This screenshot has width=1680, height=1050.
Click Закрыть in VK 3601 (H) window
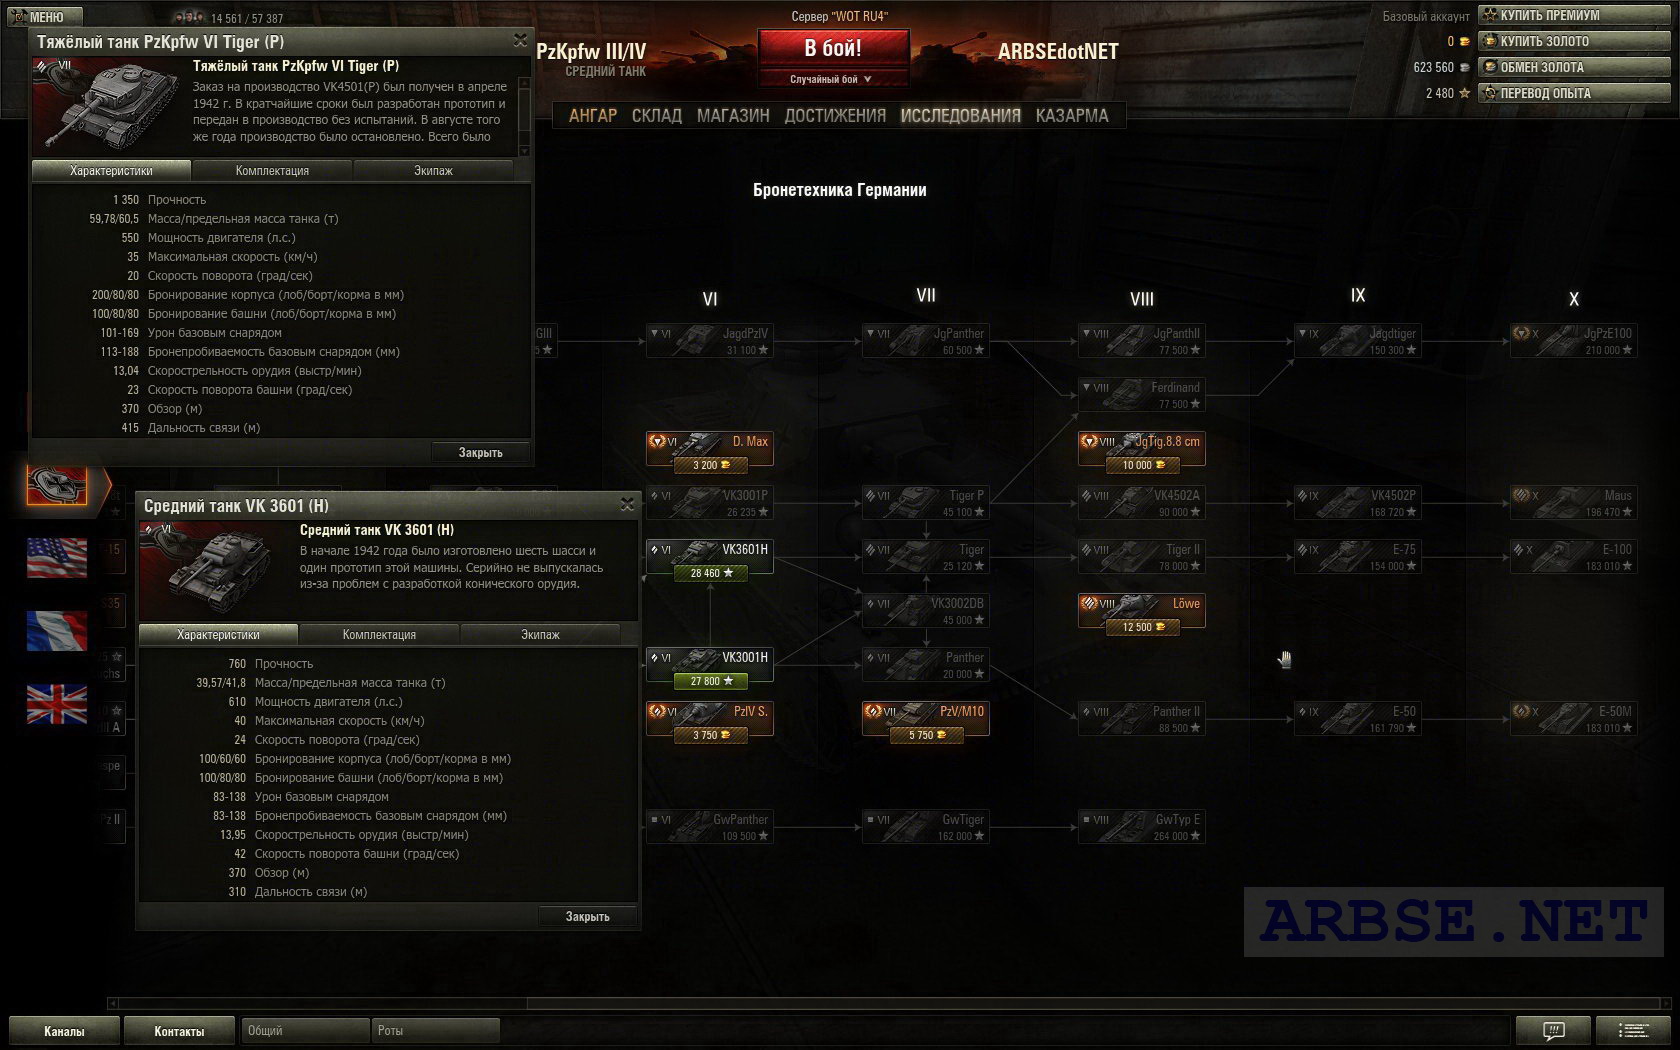tap(588, 917)
